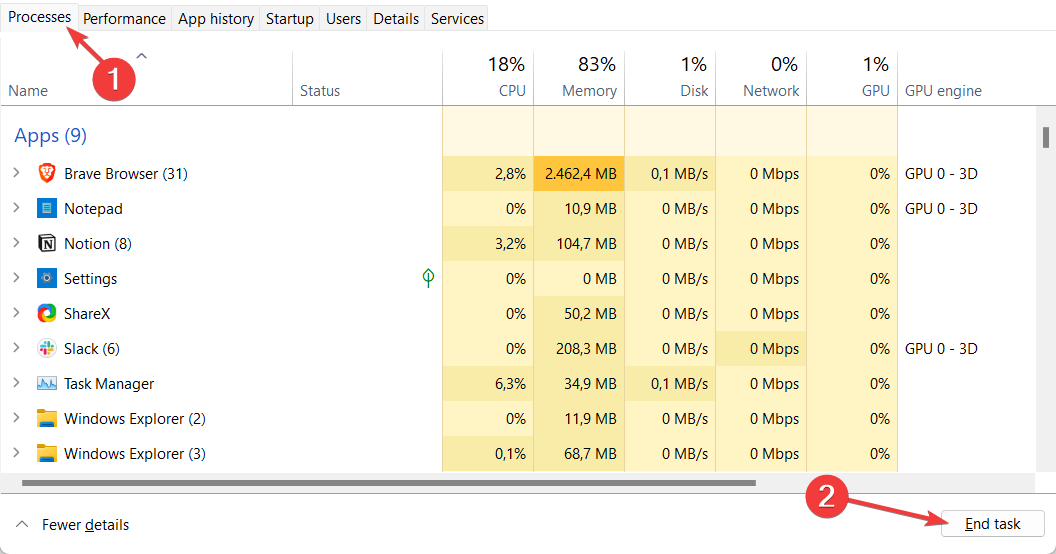Expand the Notepad process row
This screenshot has width=1056, height=554.
(16, 208)
